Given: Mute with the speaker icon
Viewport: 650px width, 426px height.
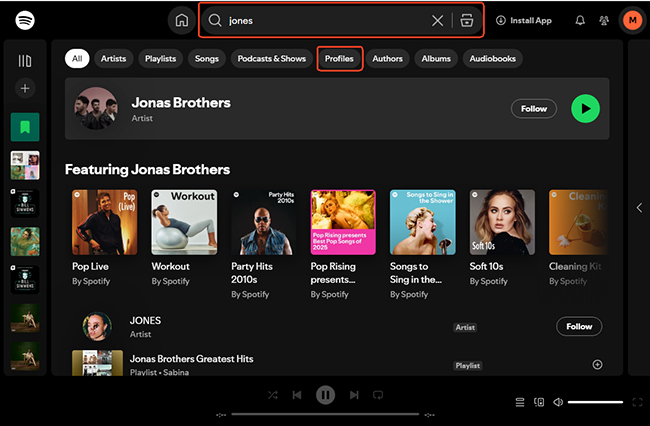Looking at the screenshot, I should pos(558,402).
